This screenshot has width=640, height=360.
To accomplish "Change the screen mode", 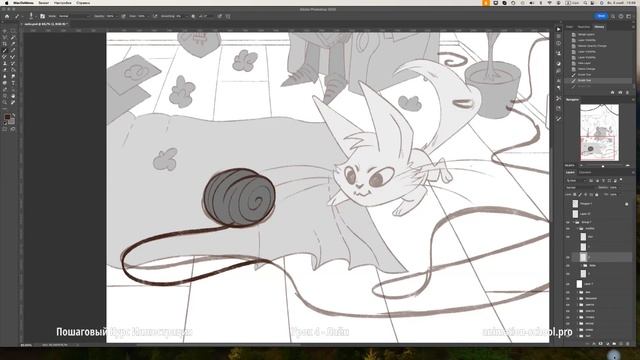I will tap(13, 128).
